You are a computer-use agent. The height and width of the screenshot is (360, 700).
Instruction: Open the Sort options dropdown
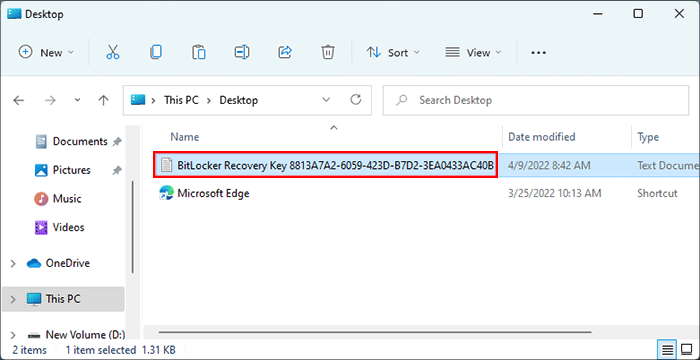pyautogui.click(x=393, y=53)
